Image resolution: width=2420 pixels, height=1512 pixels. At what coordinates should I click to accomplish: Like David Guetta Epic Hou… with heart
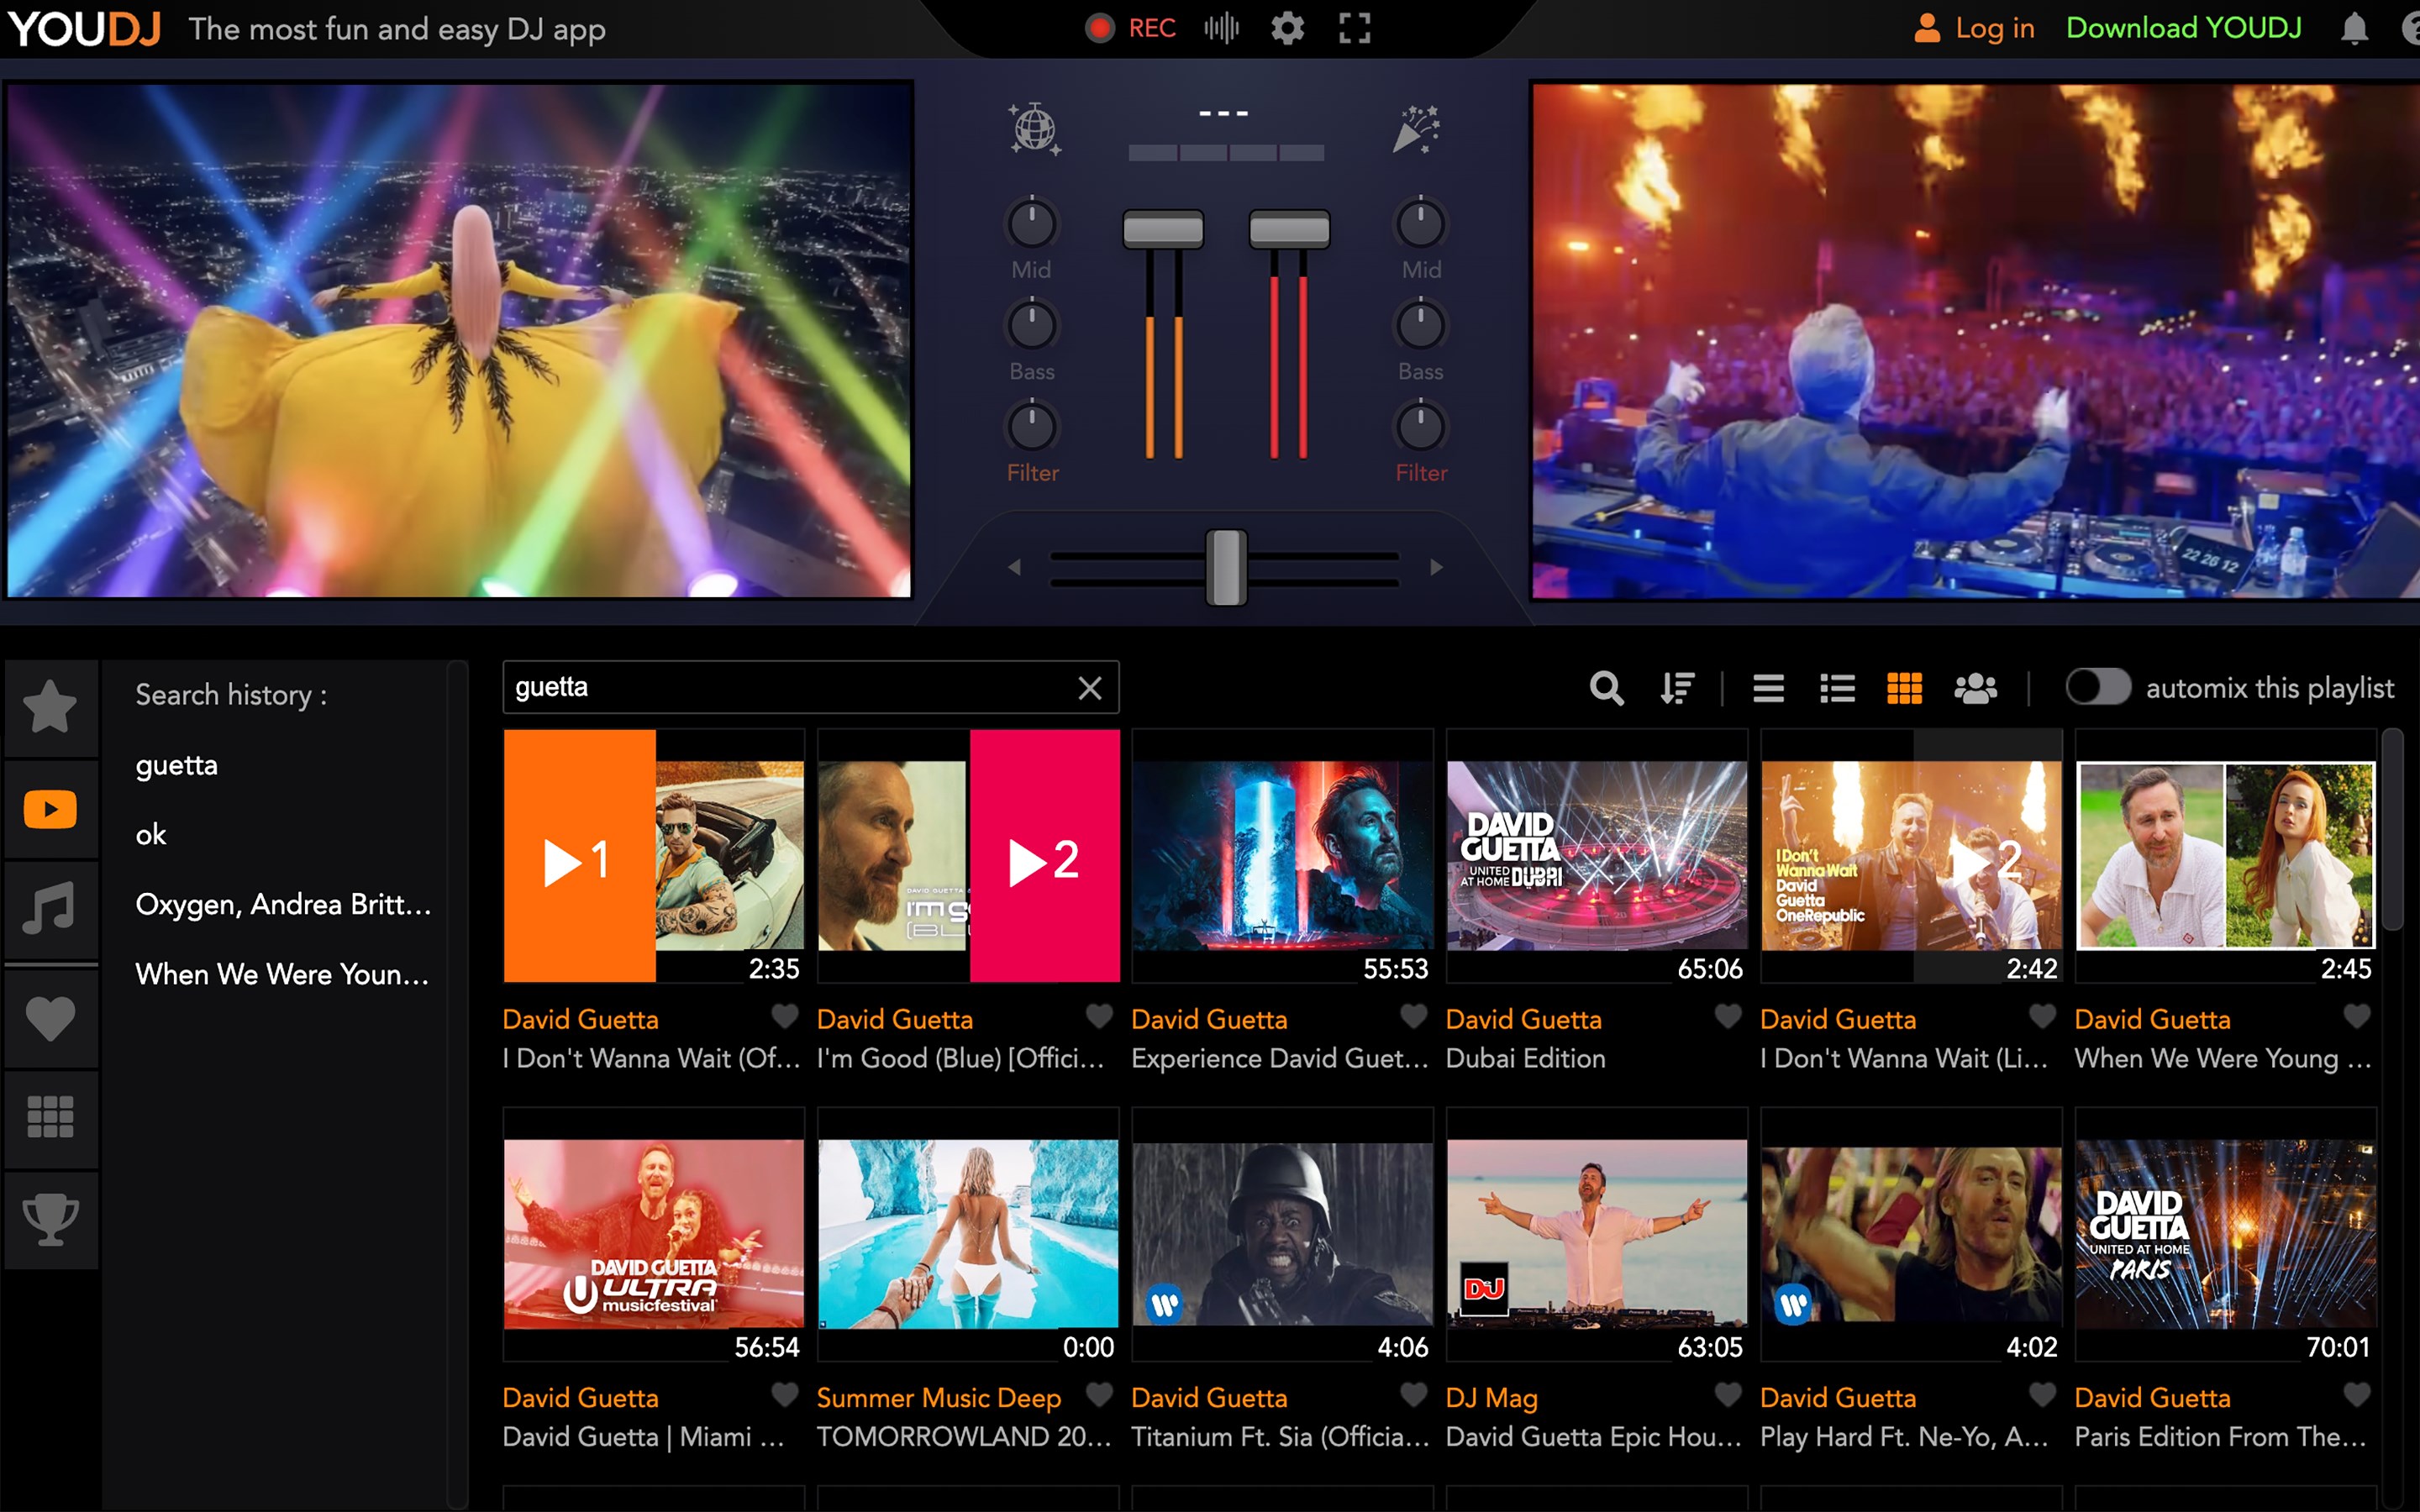[x=1728, y=1394]
